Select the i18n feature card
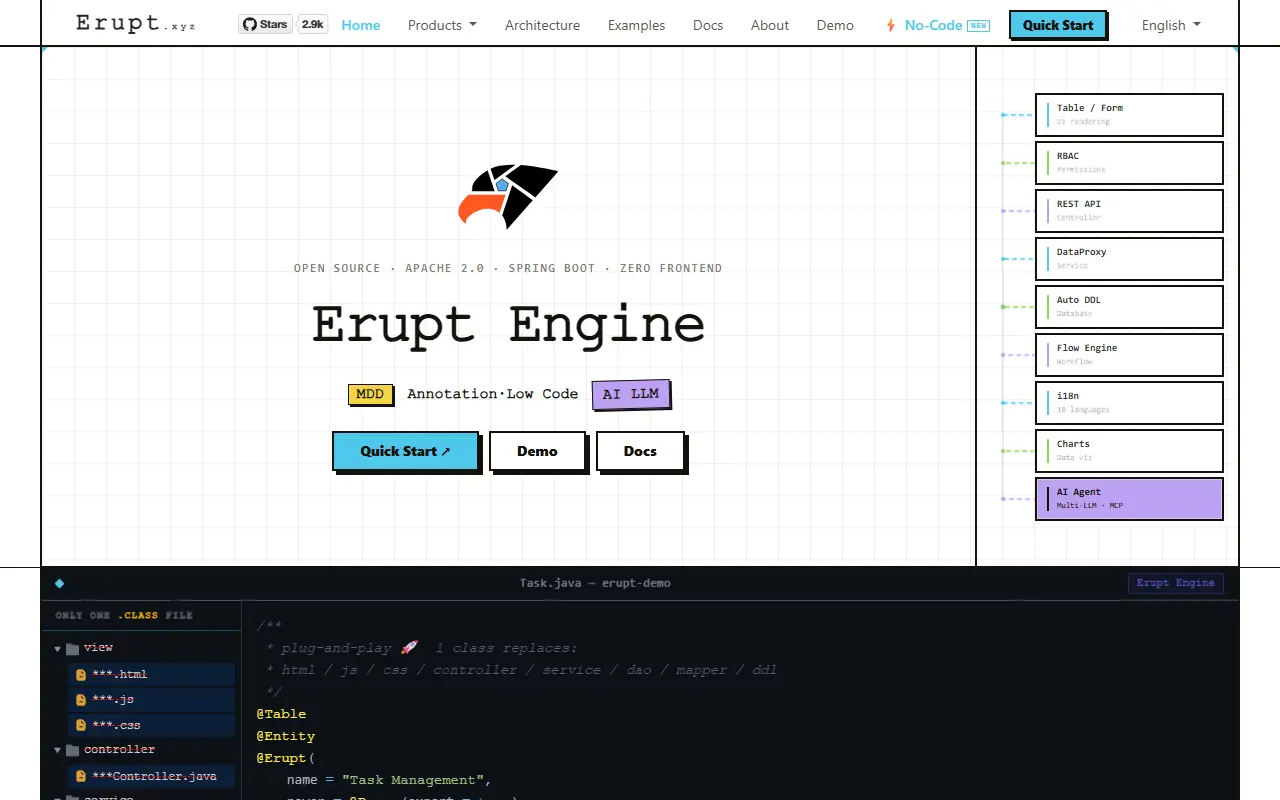 [1129, 403]
